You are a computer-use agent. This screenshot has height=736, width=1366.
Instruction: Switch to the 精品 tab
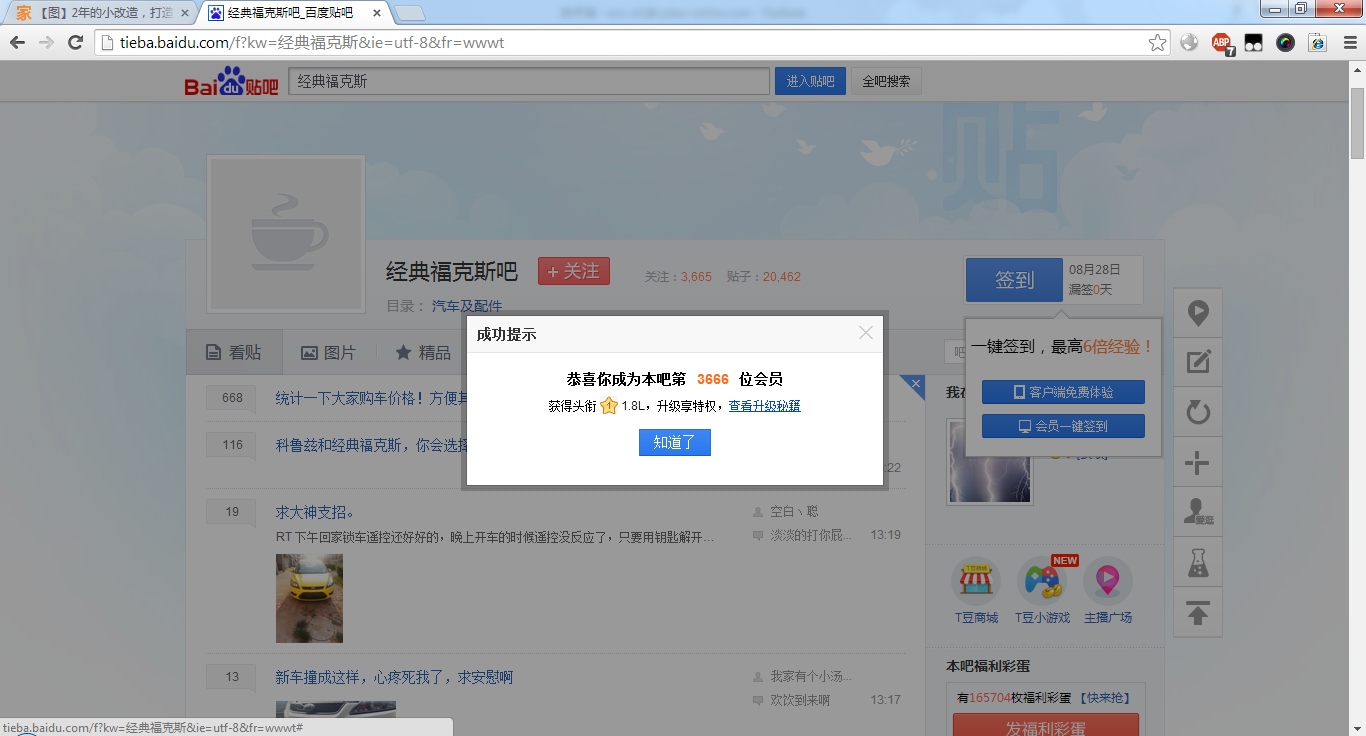pyautogui.click(x=422, y=352)
